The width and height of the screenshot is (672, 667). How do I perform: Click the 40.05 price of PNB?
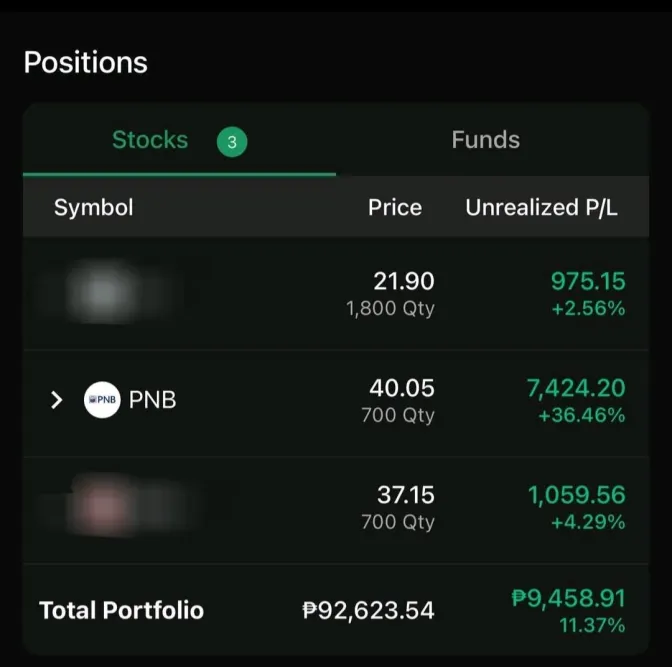404,389
